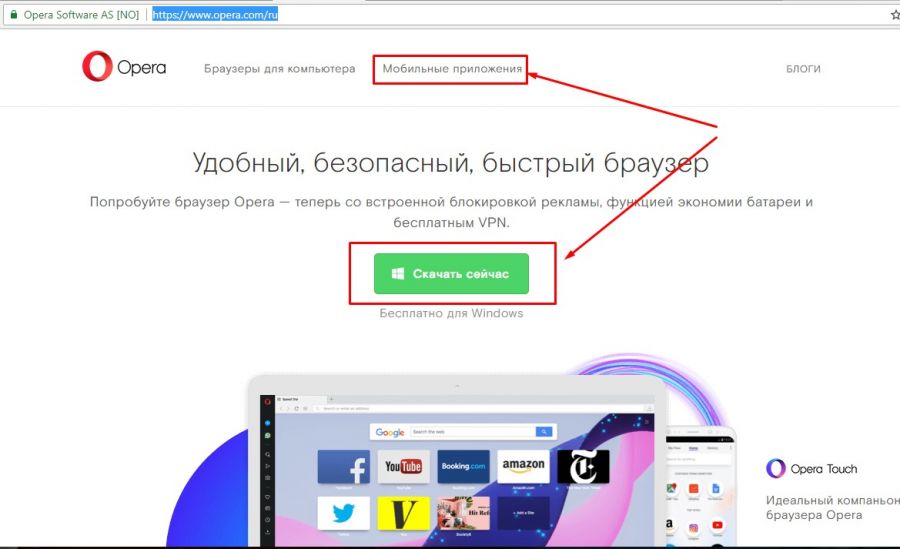
Task: Click the Opera Touch purple logo
Action: point(775,469)
